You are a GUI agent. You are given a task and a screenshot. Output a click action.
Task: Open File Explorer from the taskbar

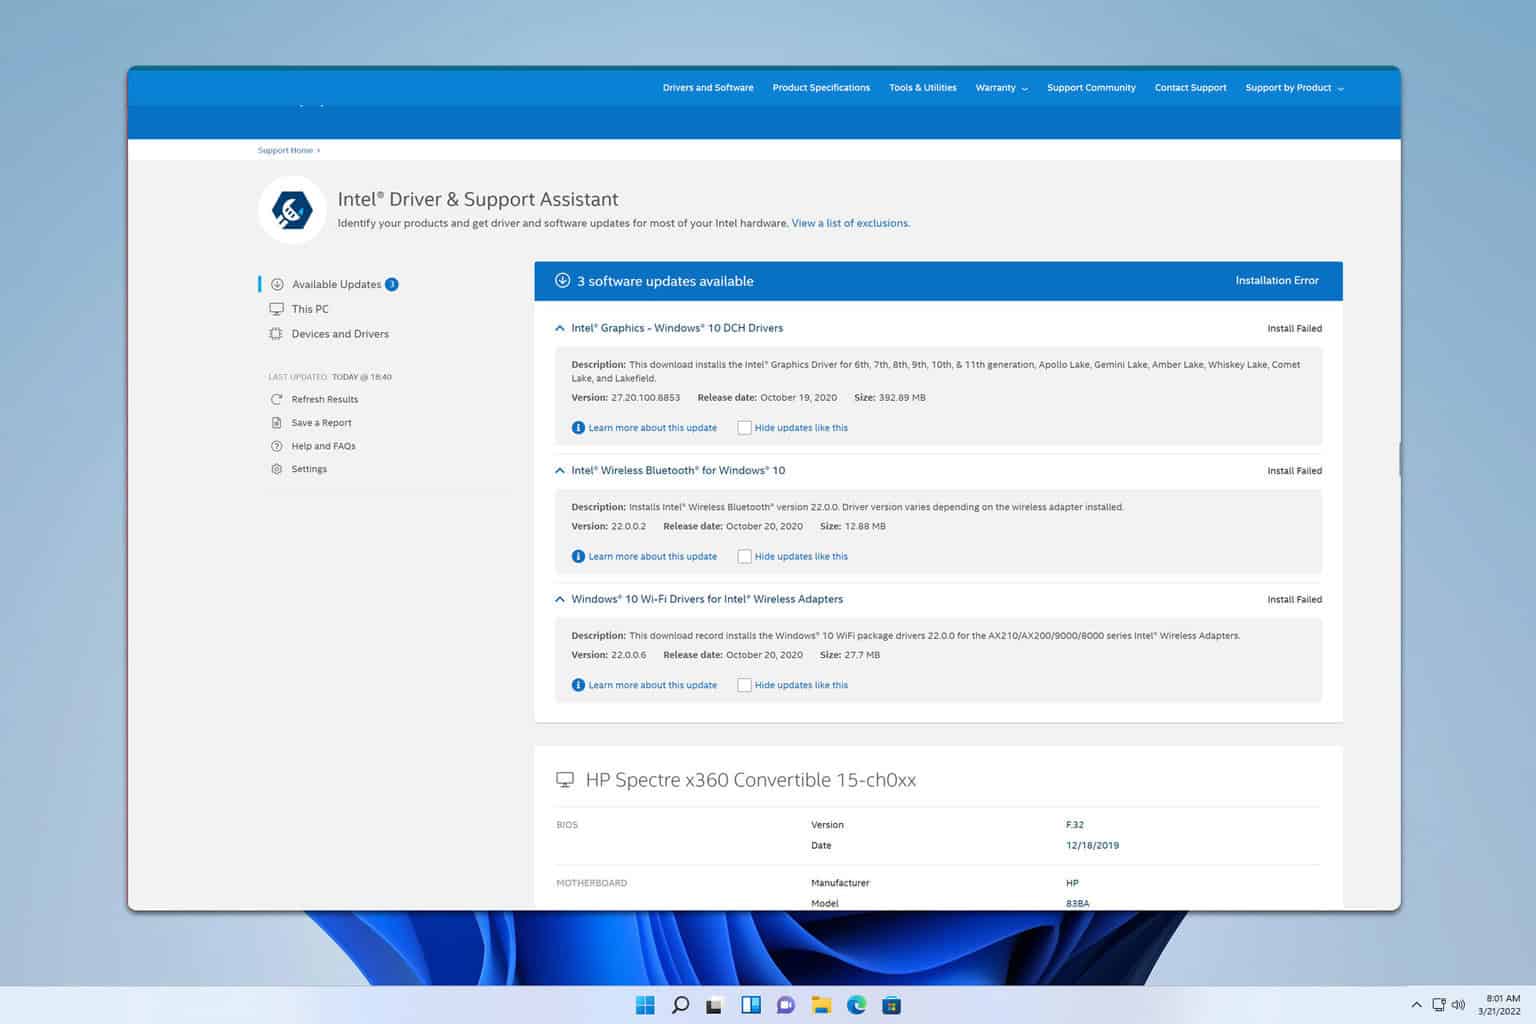821,1005
